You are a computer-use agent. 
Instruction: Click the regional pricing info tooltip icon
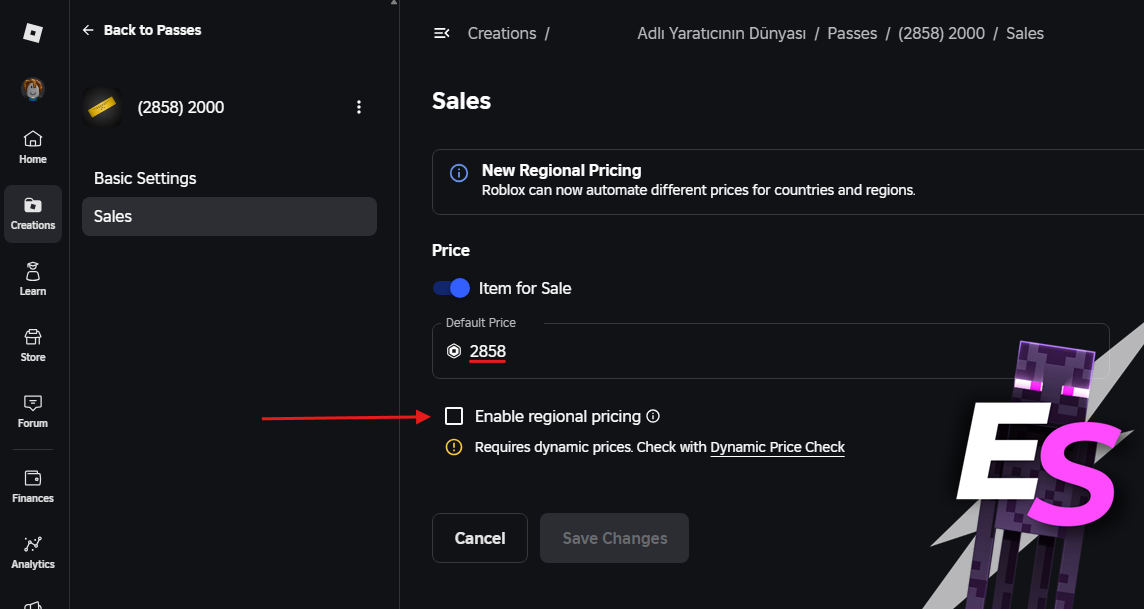coord(653,416)
